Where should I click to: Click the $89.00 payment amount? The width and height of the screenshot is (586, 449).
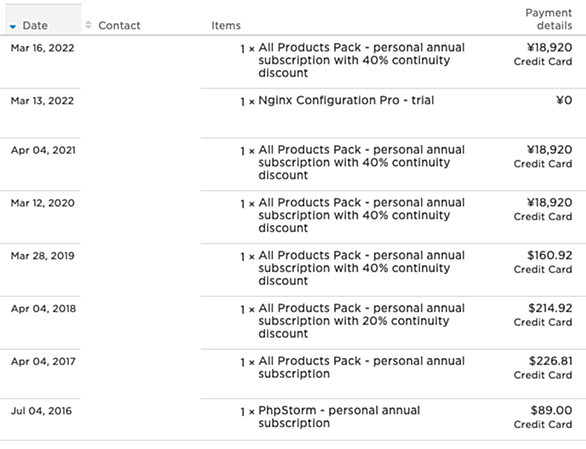click(551, 410)
